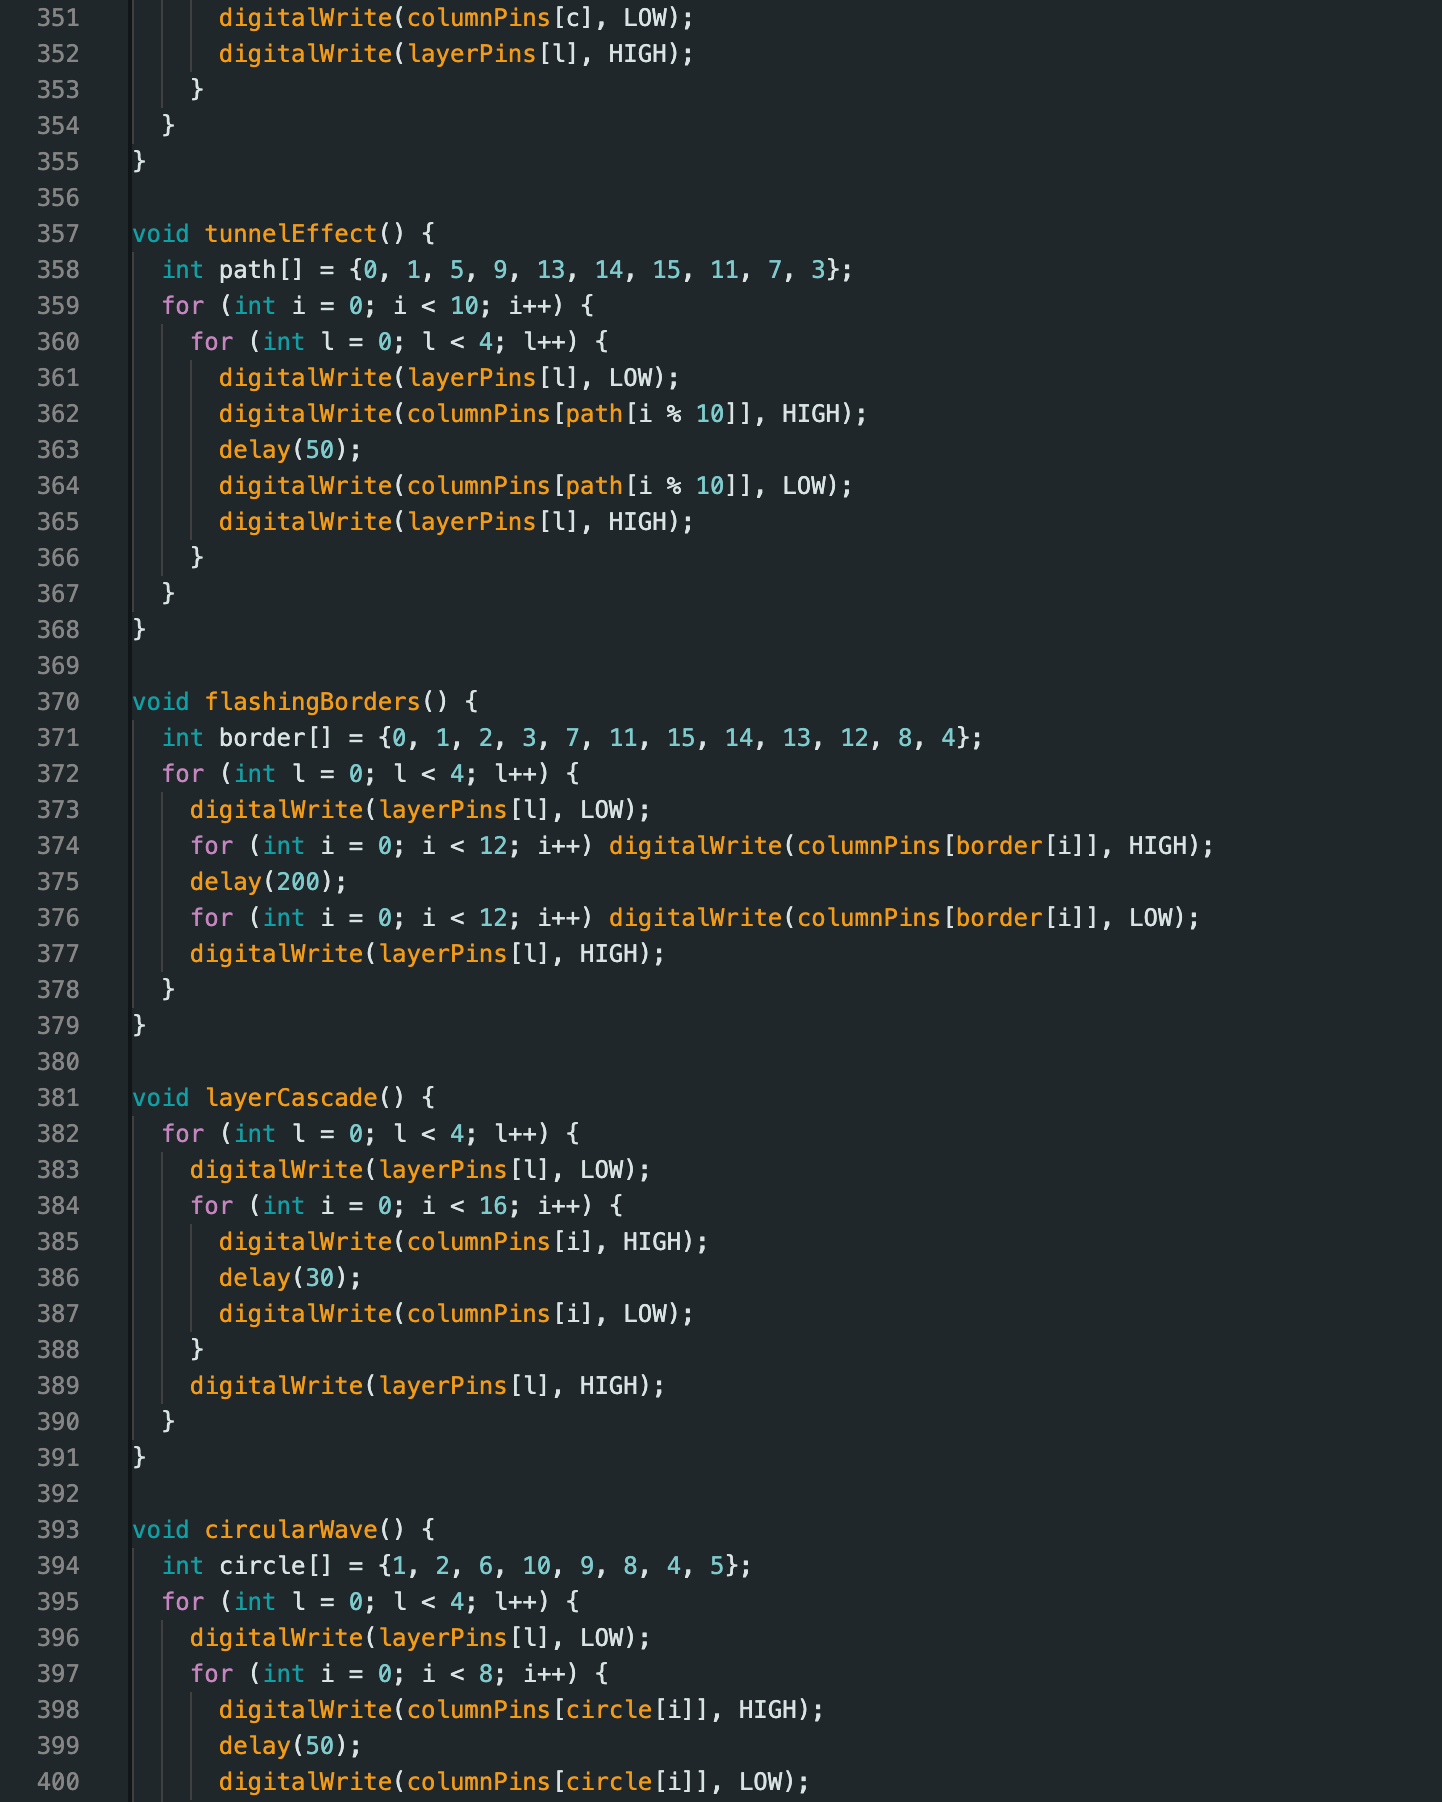Click the layerCascade function name

tap(291, 1098)
